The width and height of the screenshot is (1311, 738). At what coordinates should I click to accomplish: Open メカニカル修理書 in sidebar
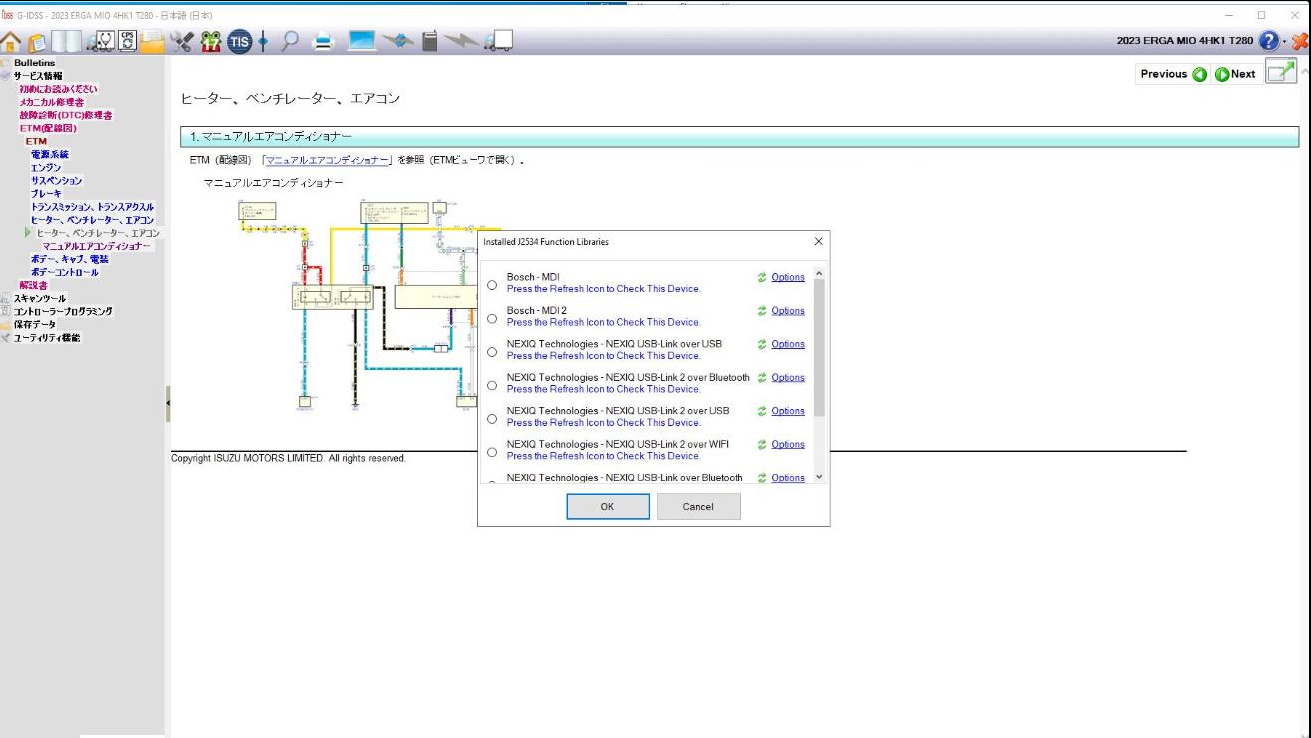coord(51,102)
